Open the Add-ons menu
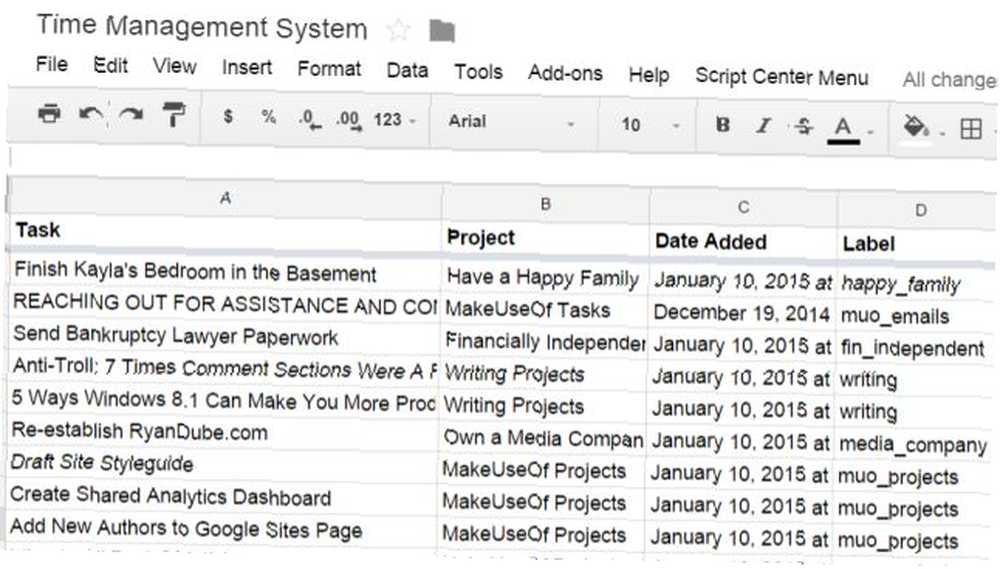The height and width of the screenshot is (569, 1000). [565, 73]
